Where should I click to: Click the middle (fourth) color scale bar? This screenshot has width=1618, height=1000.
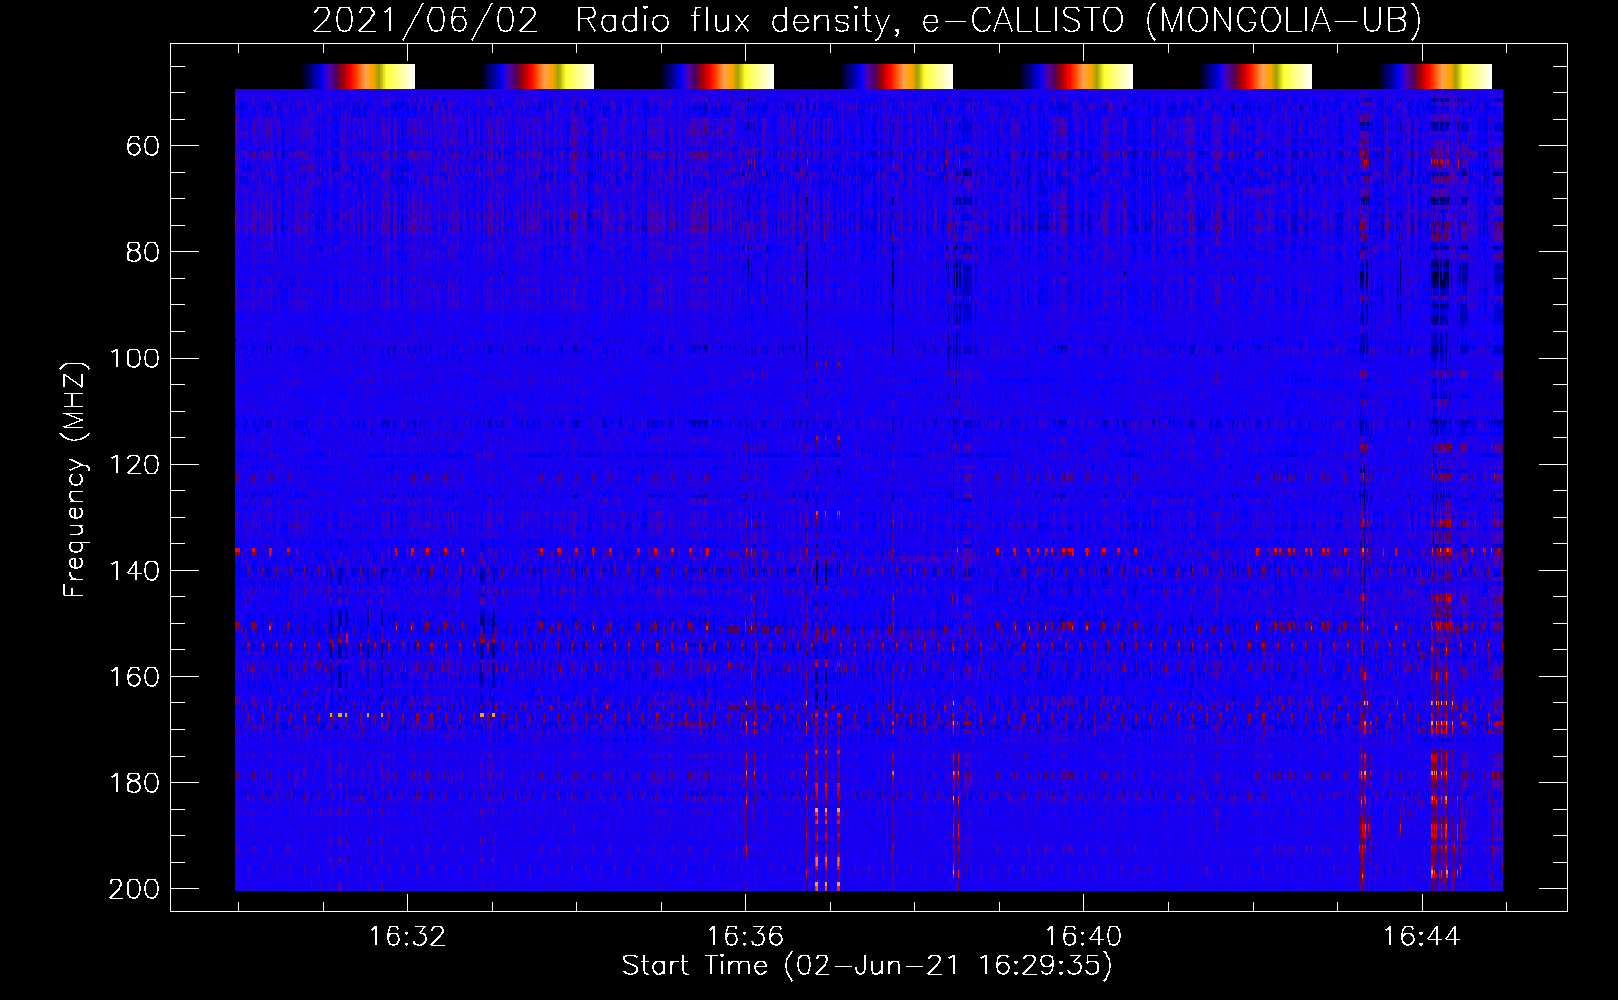coord(897,77)
